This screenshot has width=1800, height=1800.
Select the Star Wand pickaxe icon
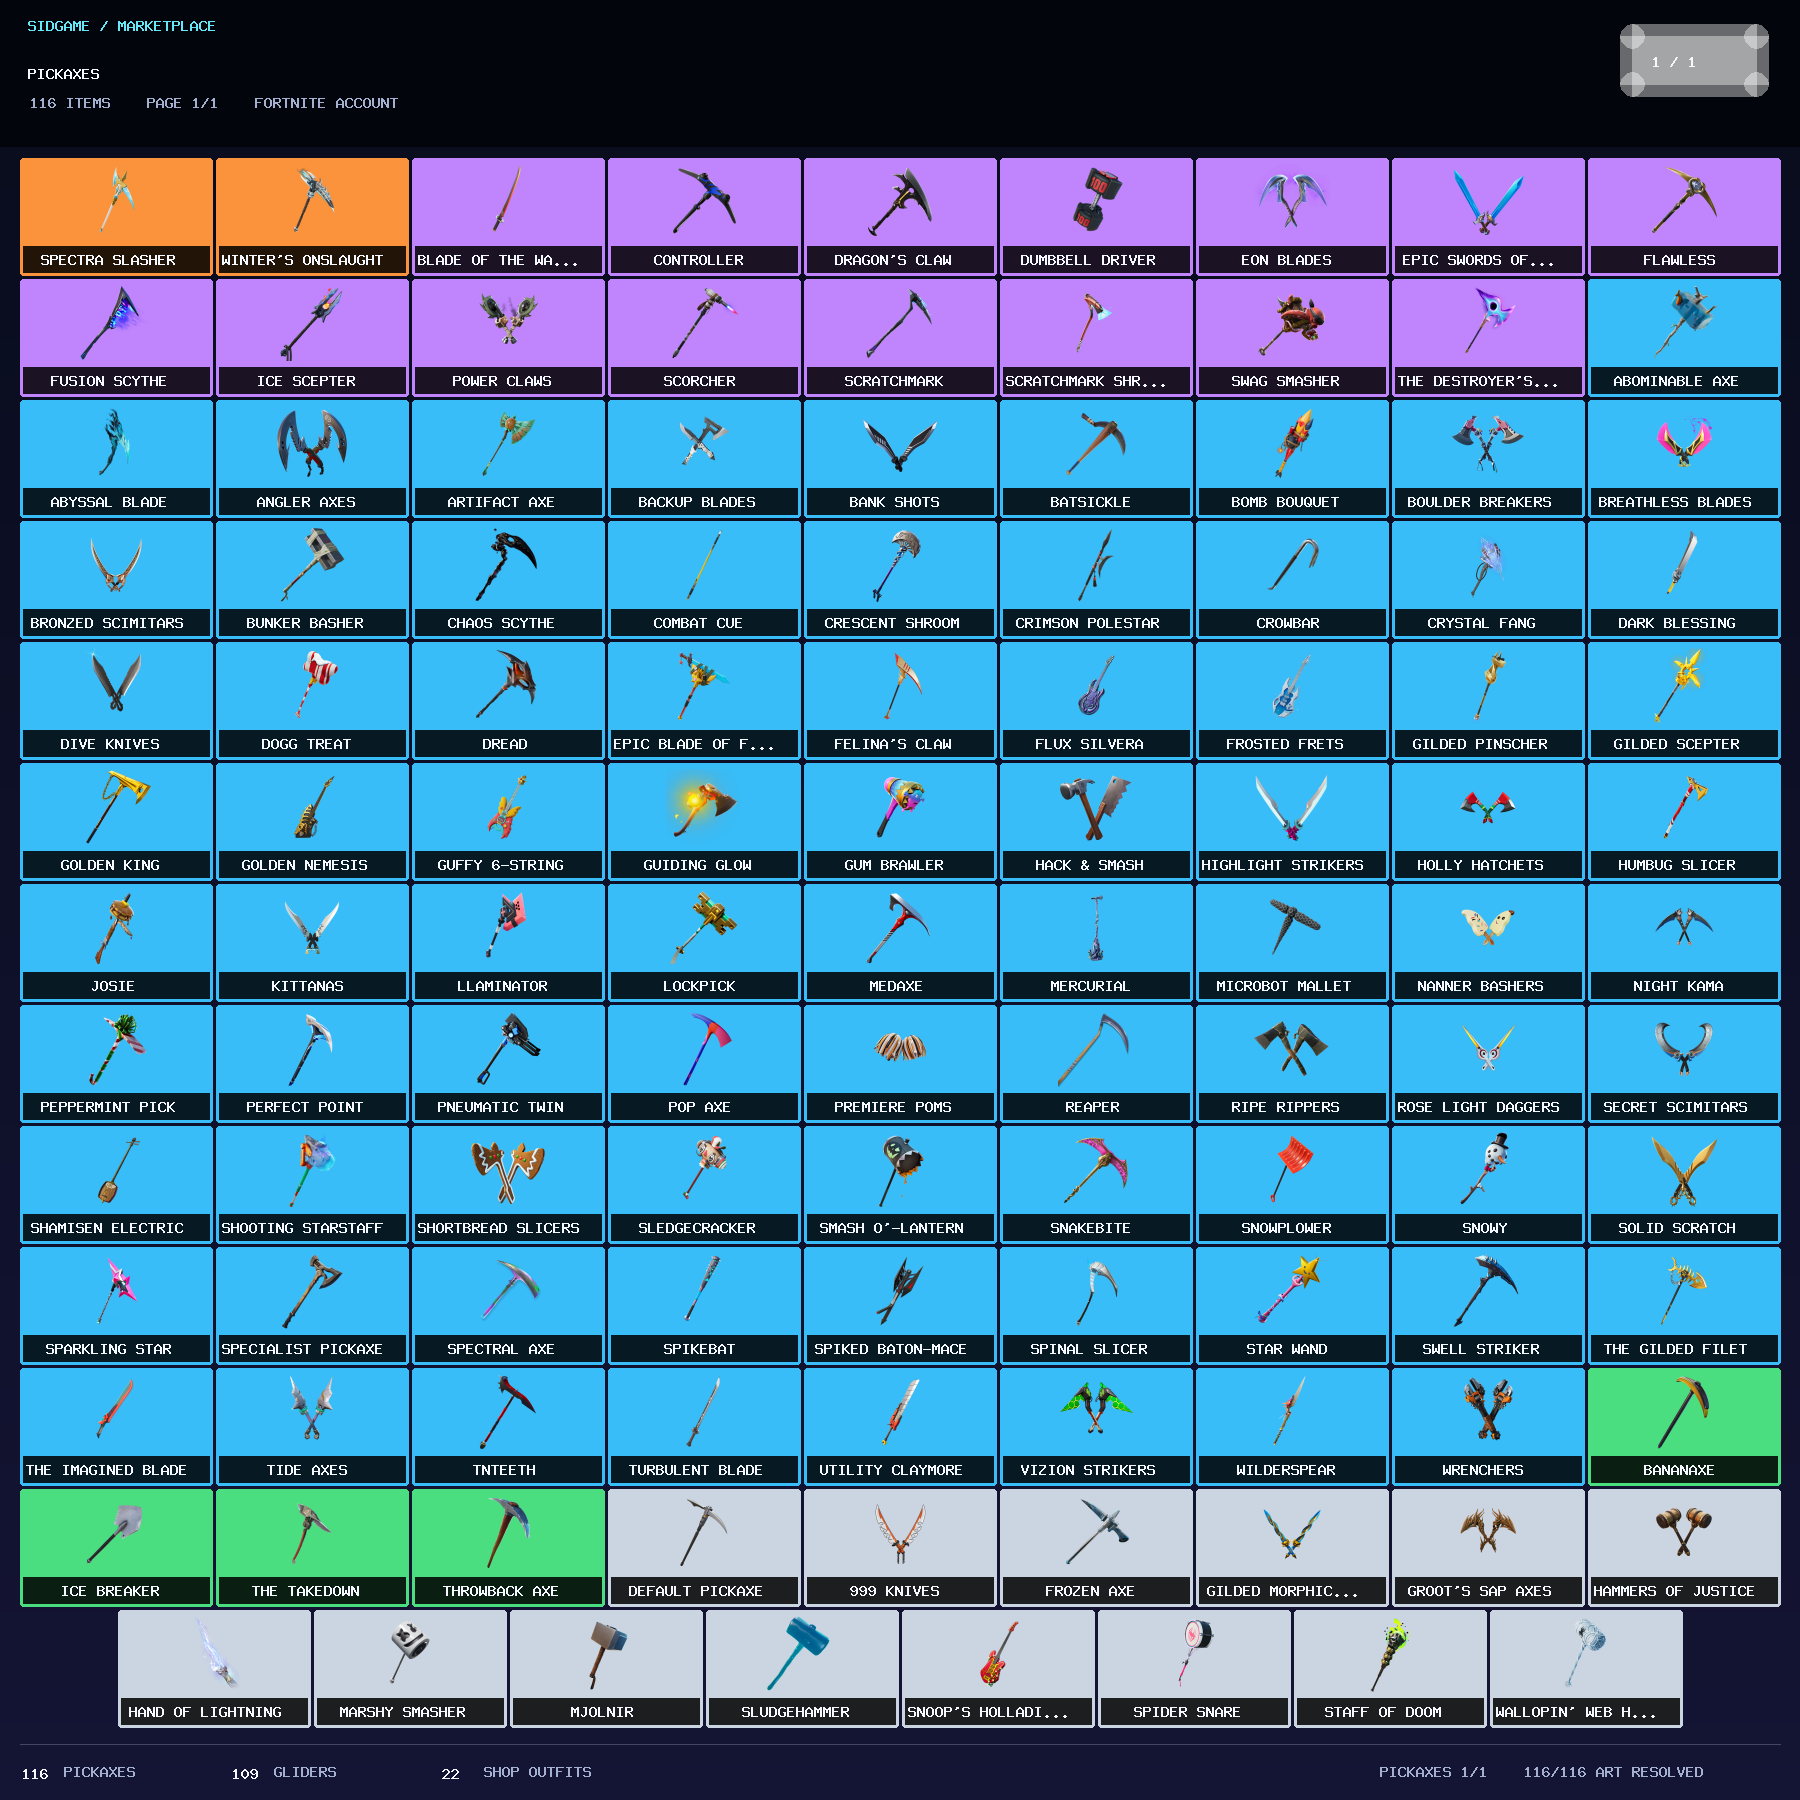click(1292, 1290)
